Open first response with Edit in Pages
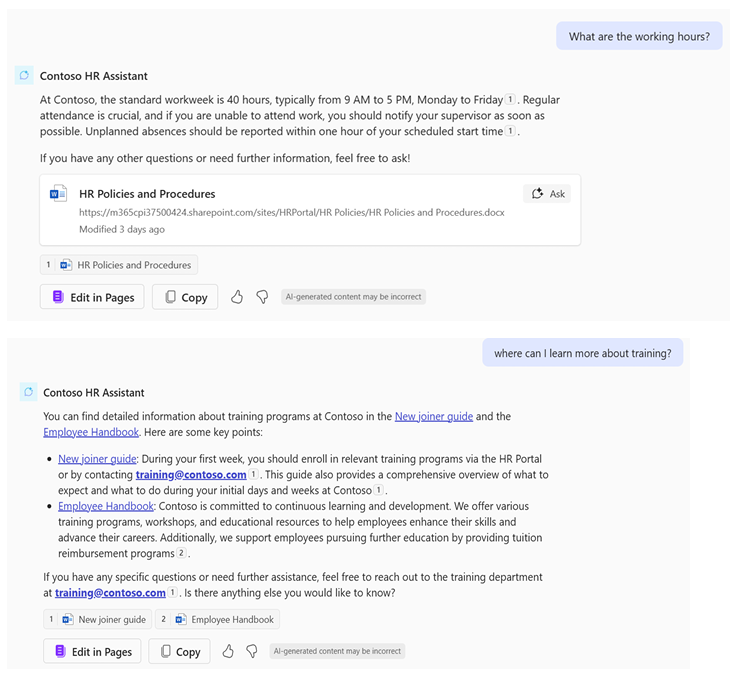The height and width of the screenshot is (682, 730). 92,297
